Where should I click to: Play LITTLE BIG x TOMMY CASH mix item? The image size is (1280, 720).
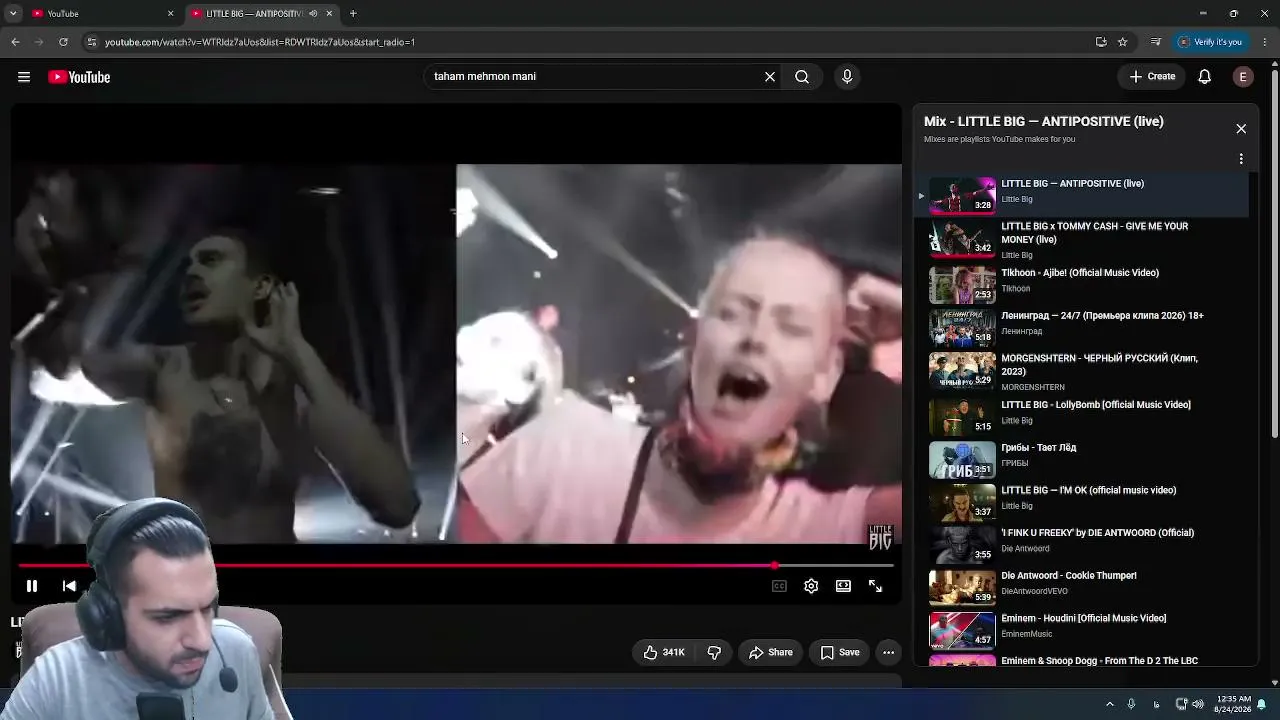point(1084,239)
